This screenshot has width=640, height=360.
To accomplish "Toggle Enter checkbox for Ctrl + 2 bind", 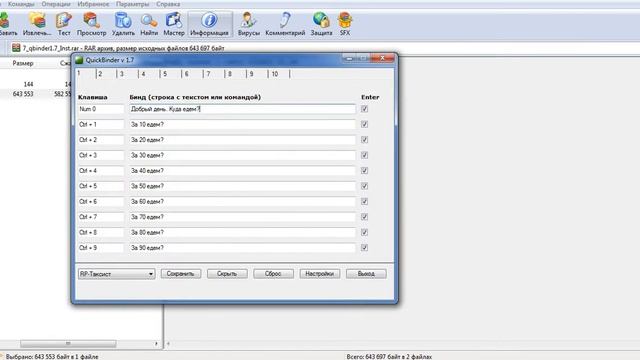I will click(364, 140).
